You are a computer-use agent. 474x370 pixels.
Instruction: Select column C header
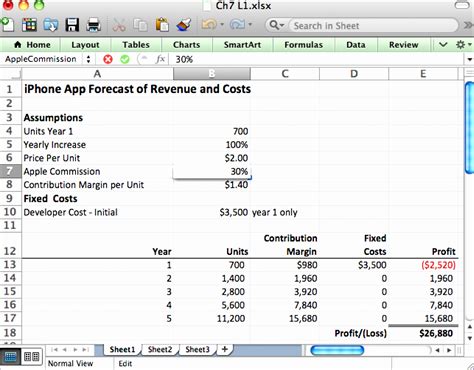pyautogui.click(x=285, y=74)
